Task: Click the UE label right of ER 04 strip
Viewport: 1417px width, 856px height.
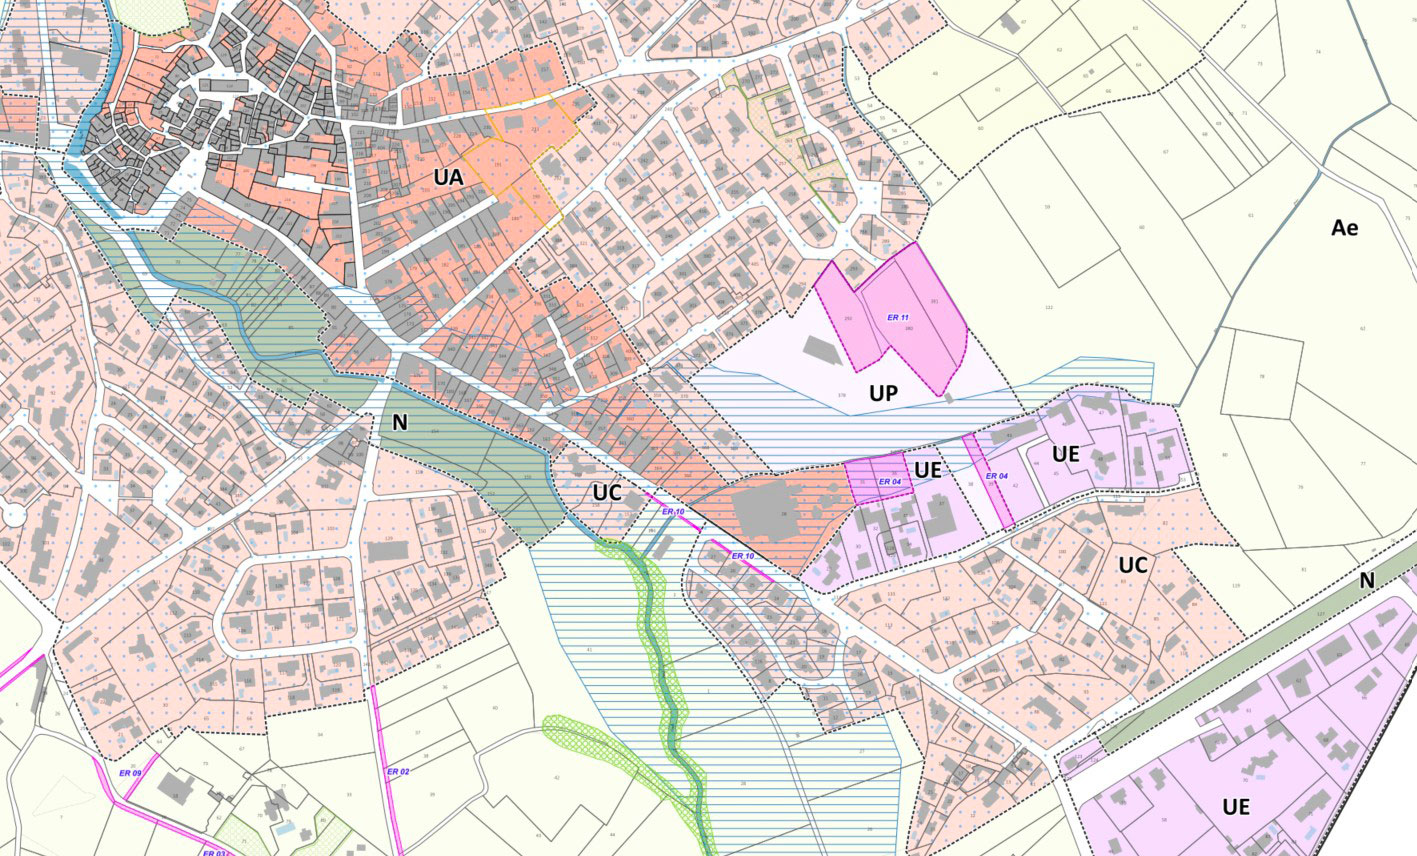Action: (x=1066, y=454)
